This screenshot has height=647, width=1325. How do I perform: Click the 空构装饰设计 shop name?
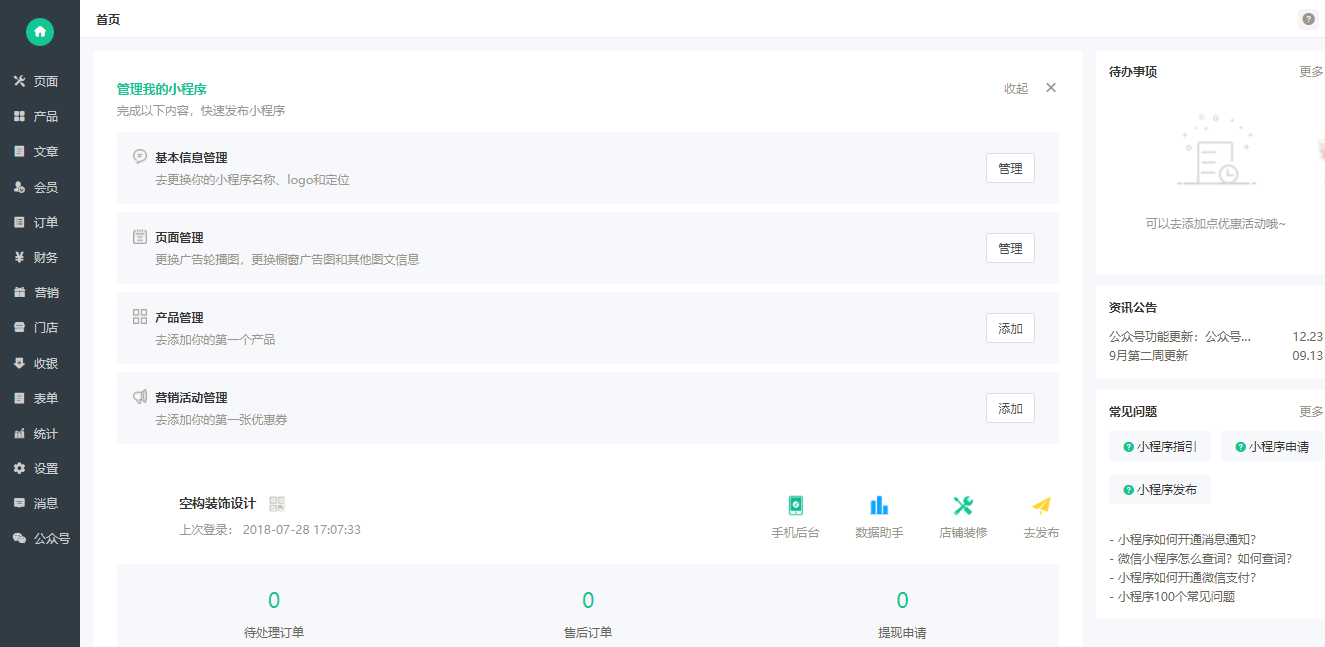coord(217,503)
